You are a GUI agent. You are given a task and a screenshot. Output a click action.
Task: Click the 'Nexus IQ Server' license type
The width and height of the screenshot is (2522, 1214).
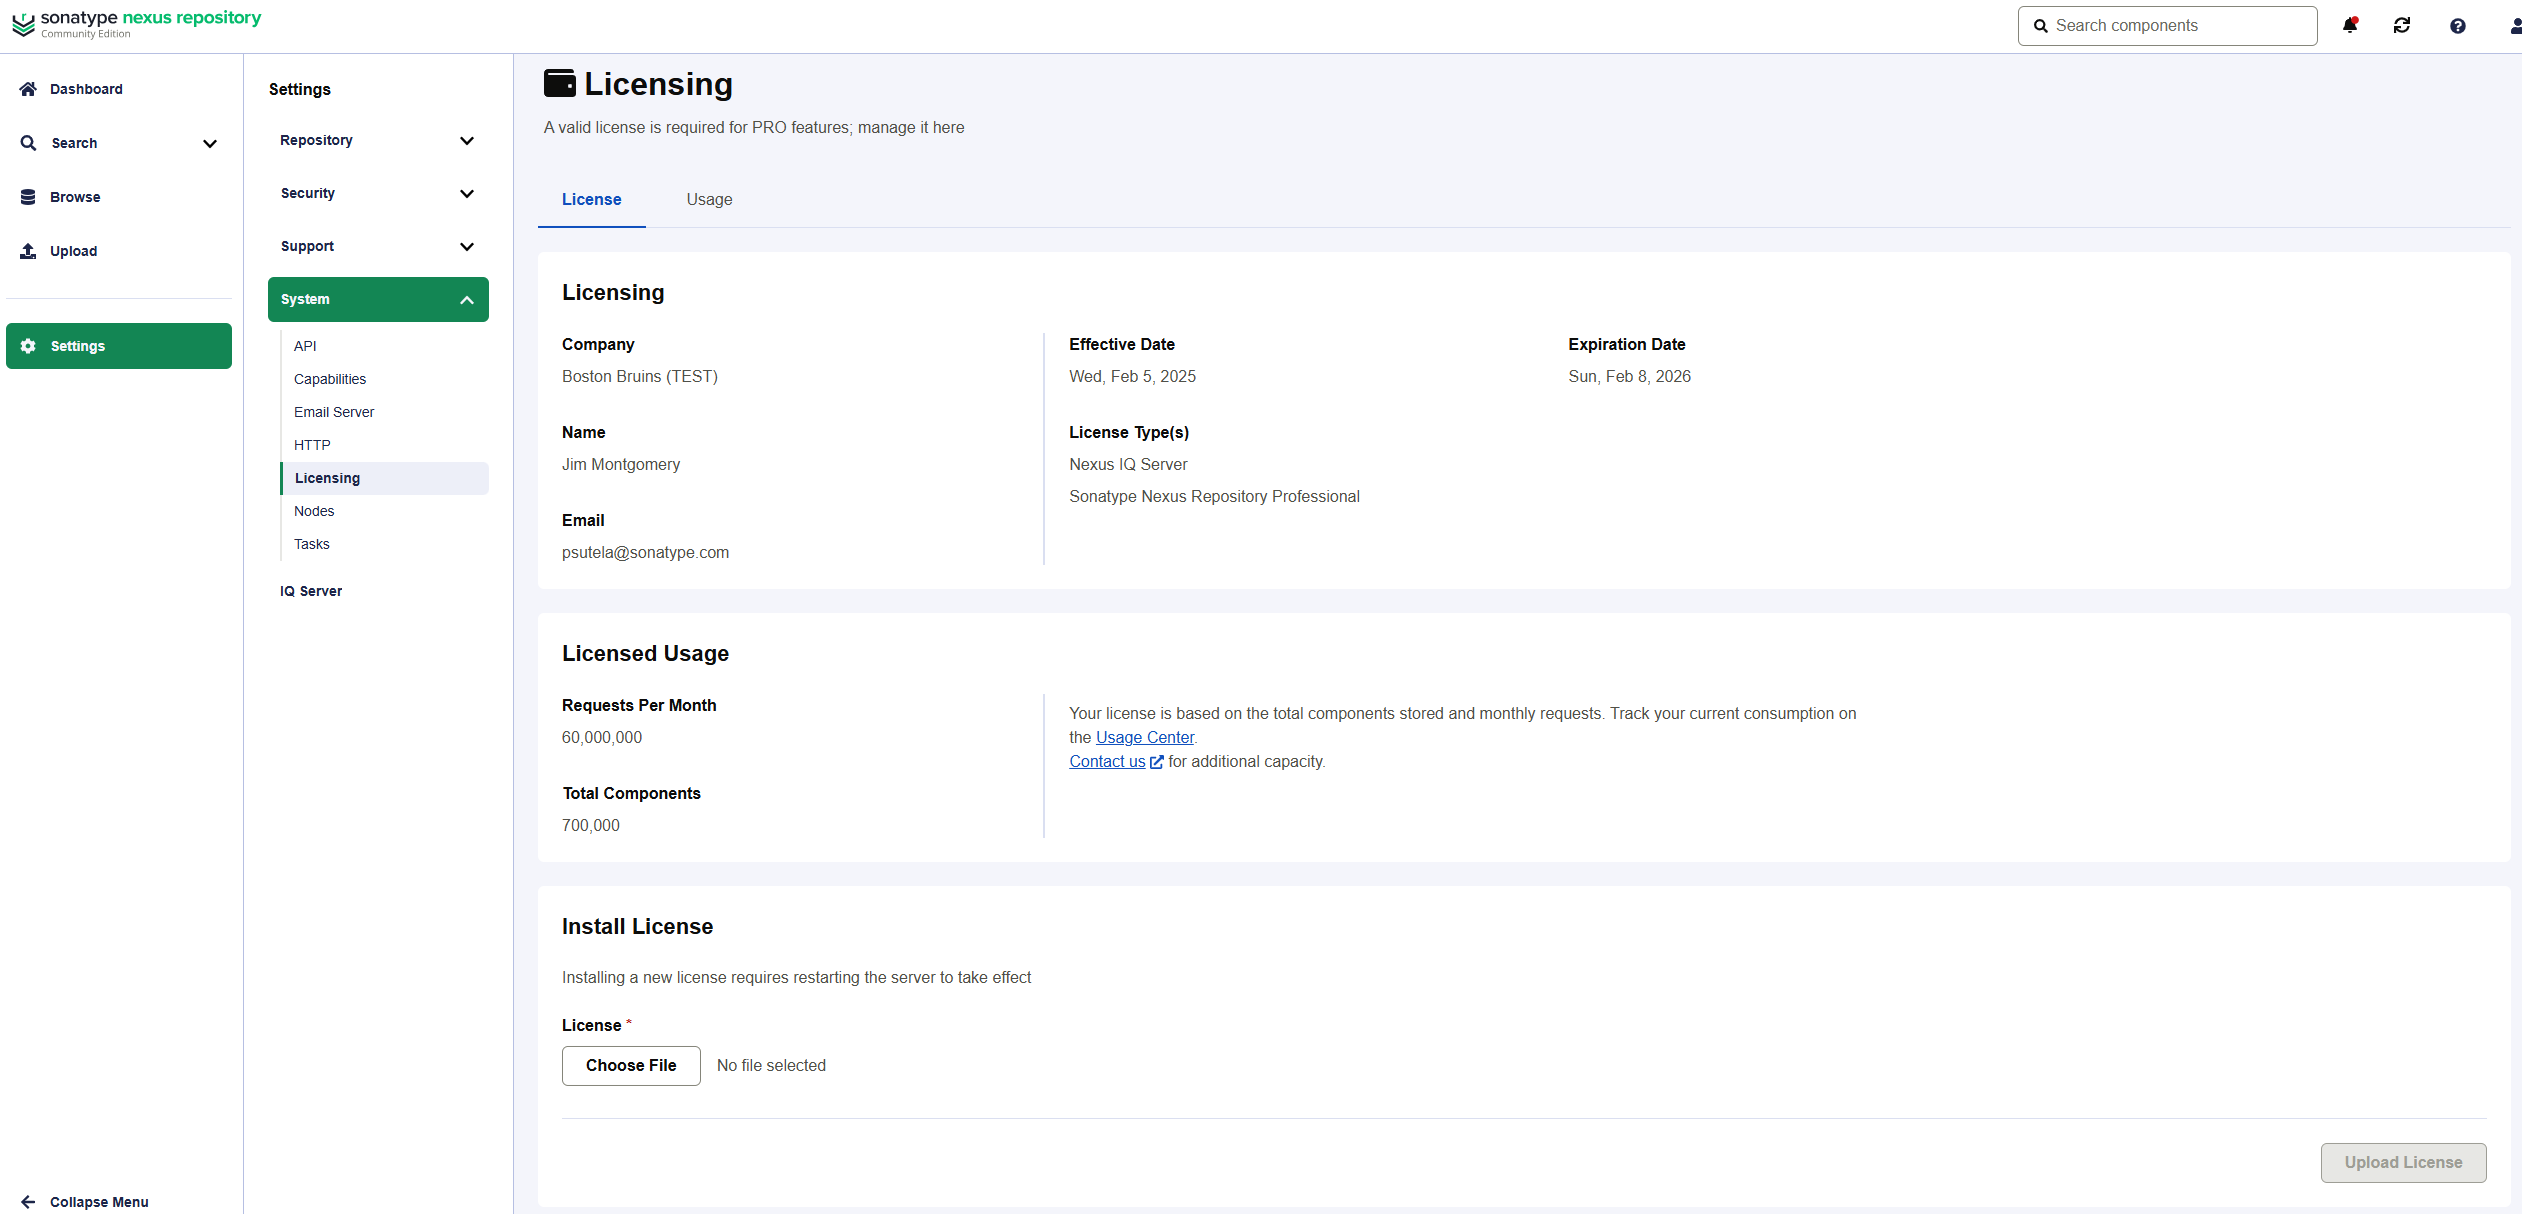click(x=1128, y=465)
